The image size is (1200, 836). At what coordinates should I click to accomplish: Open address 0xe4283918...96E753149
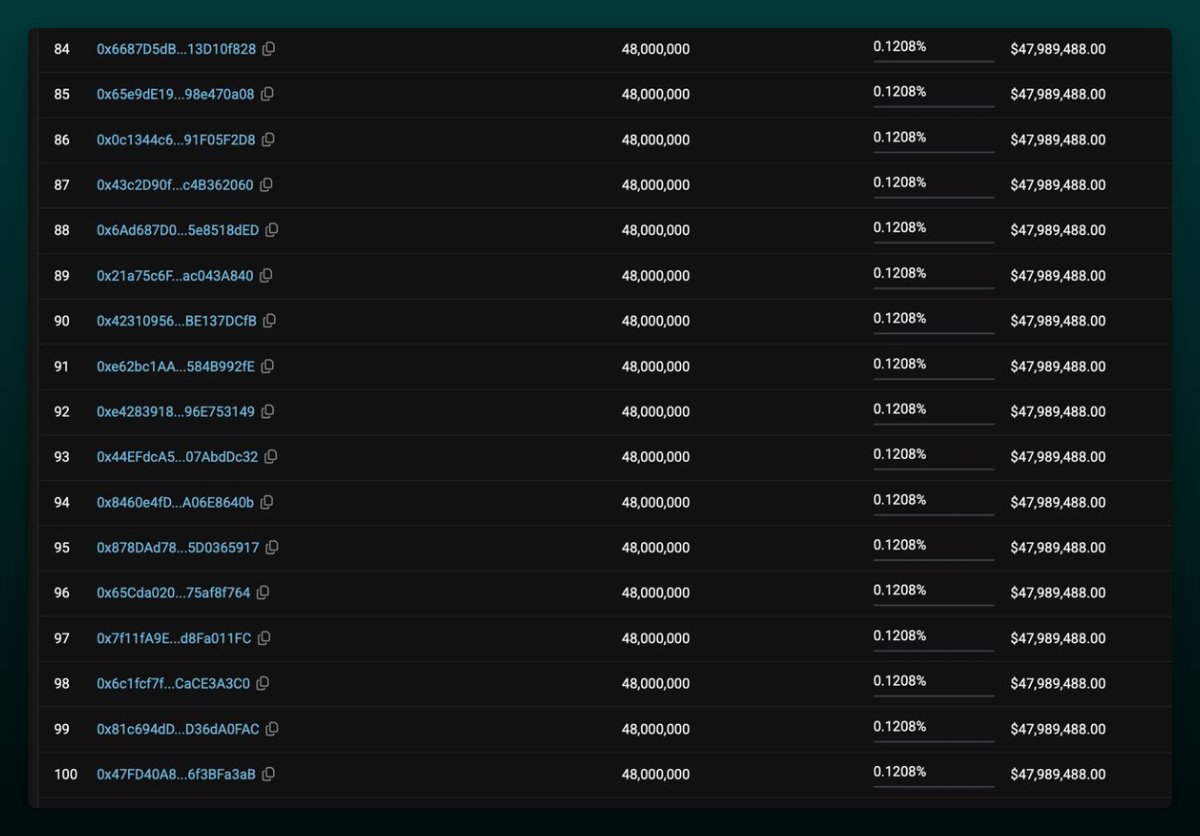[x=175, y=412]
